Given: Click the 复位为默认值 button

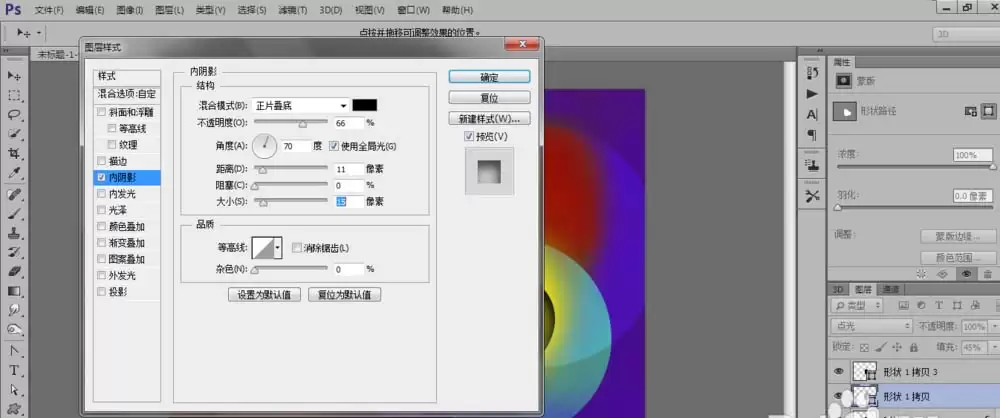Looking at the screenshot, I should pos(344,295).
